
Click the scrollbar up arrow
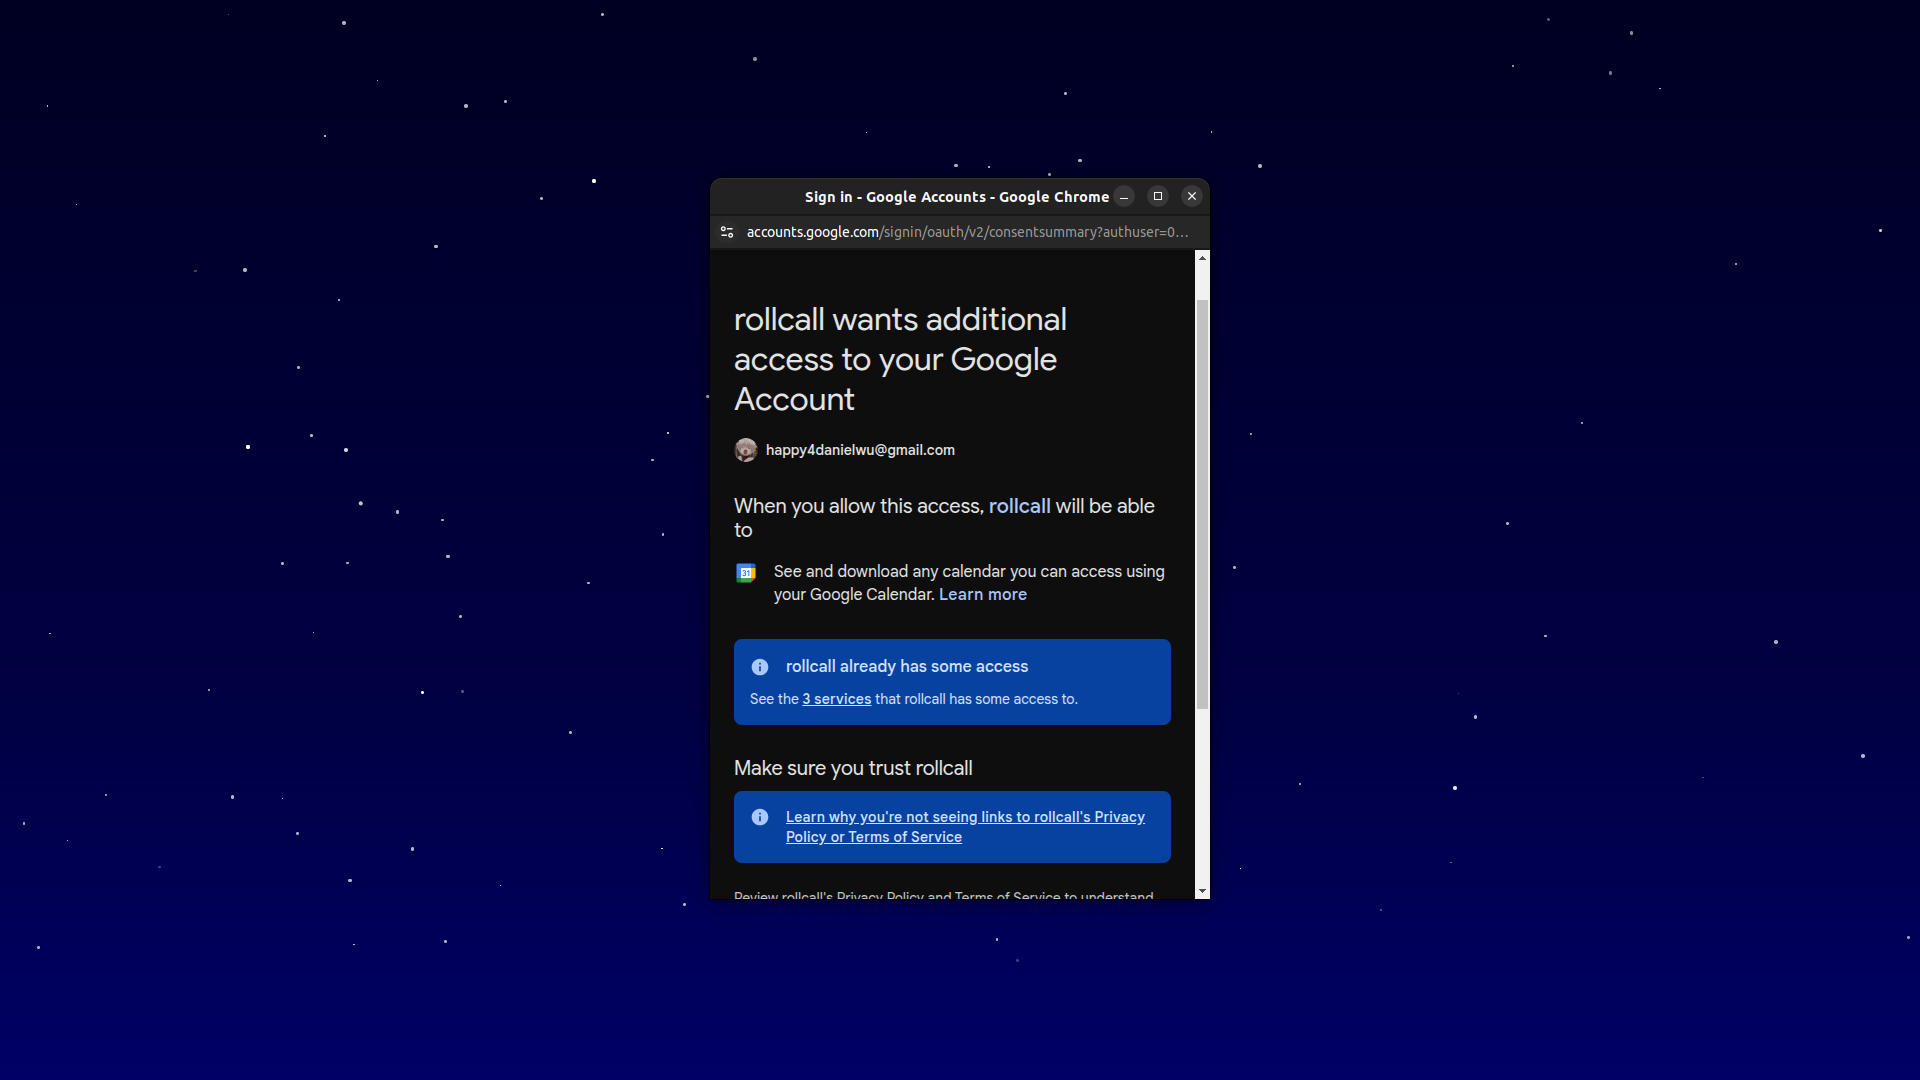pos(1202,258)
